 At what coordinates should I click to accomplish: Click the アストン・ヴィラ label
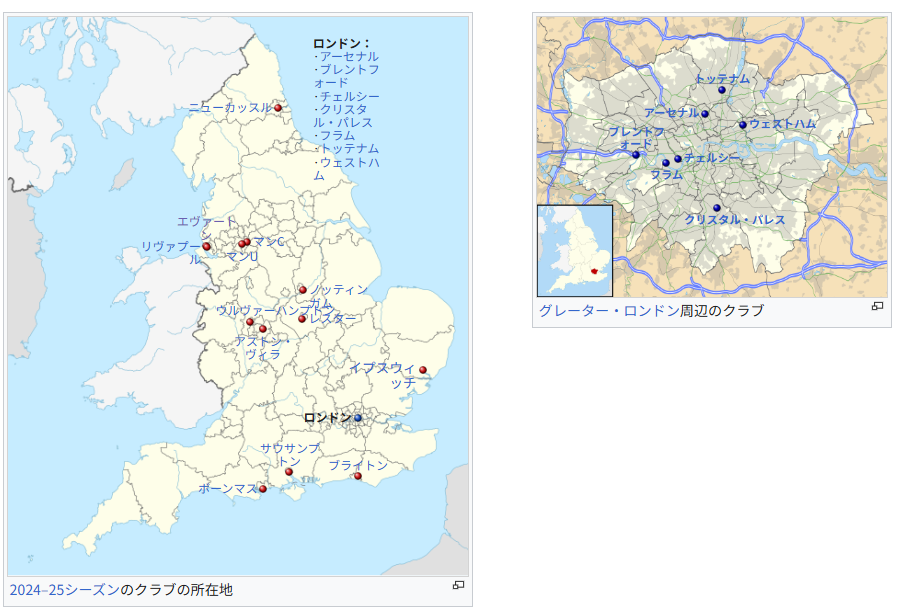coord(263,348)
